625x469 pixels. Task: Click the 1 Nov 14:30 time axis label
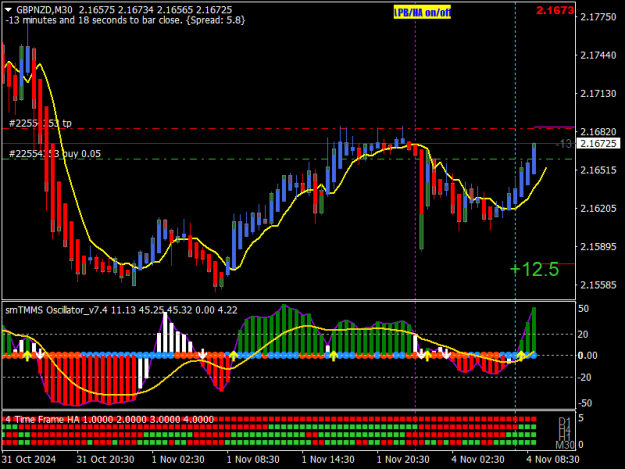point(328,459)
